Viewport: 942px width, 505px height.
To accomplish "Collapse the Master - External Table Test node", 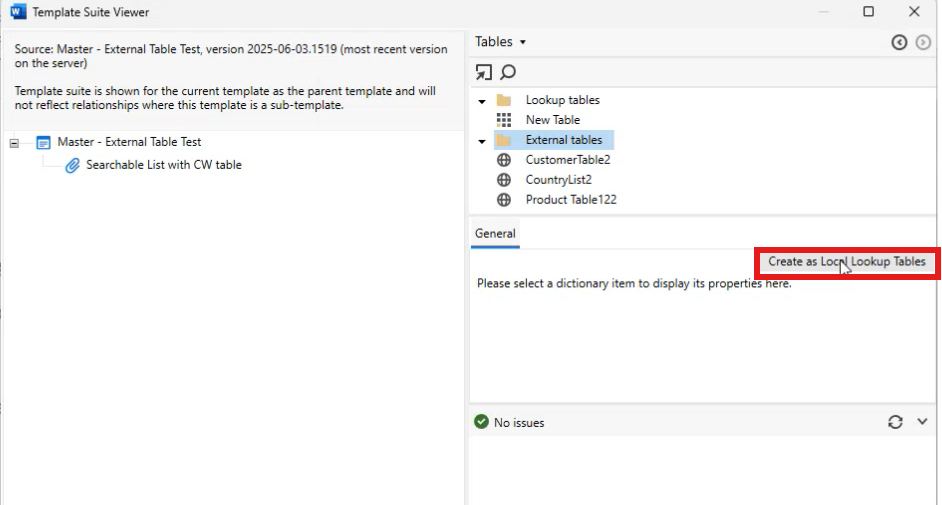I will tap(14, 143).
